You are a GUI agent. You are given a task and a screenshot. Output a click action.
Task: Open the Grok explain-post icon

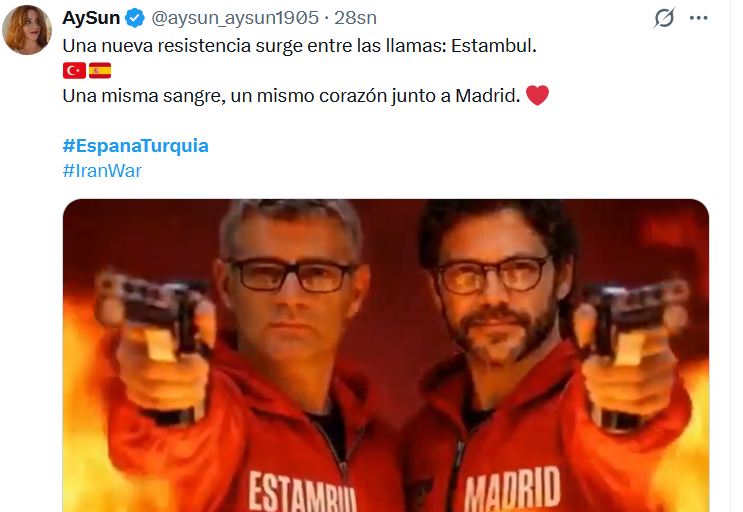click(664, 18)
